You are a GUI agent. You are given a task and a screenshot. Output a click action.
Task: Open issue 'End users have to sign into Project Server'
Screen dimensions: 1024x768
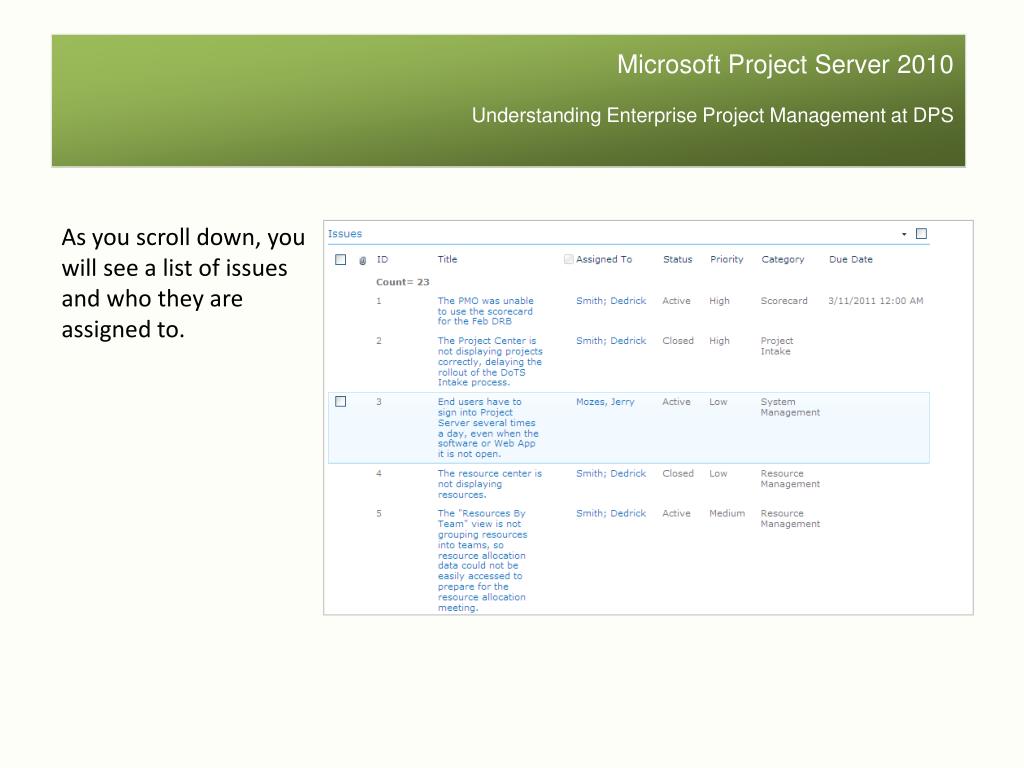tap(488, 428)
